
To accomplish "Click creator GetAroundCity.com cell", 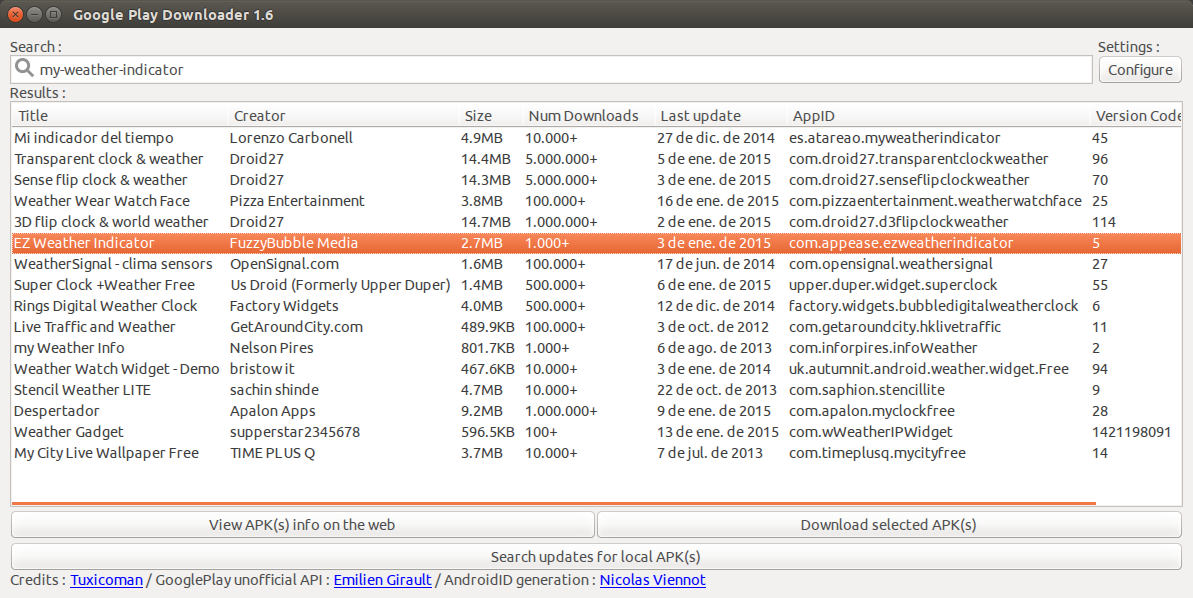I will [x=296, y=327].
